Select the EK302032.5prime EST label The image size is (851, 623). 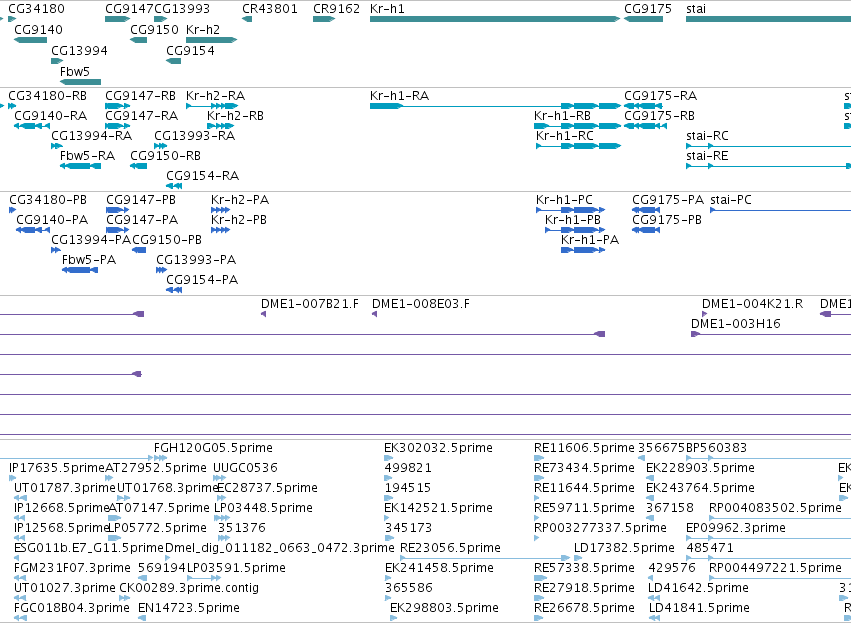click(x=439, y=448)
